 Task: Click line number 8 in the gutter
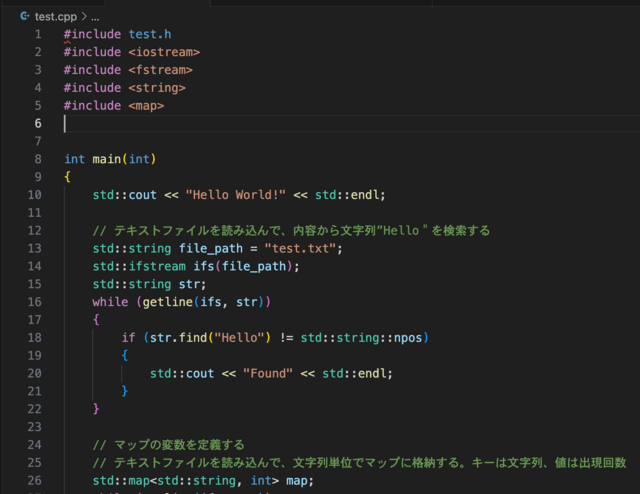37,159
